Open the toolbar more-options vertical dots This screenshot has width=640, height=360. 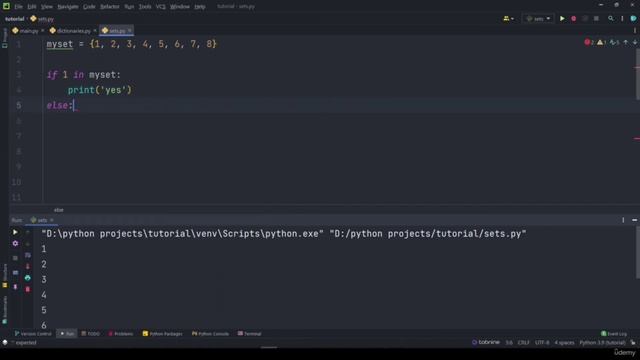click(x=622, y=18)
